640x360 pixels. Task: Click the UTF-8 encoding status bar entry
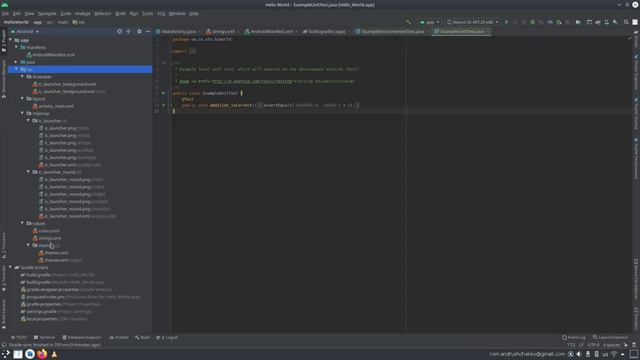tap(593, 345)
